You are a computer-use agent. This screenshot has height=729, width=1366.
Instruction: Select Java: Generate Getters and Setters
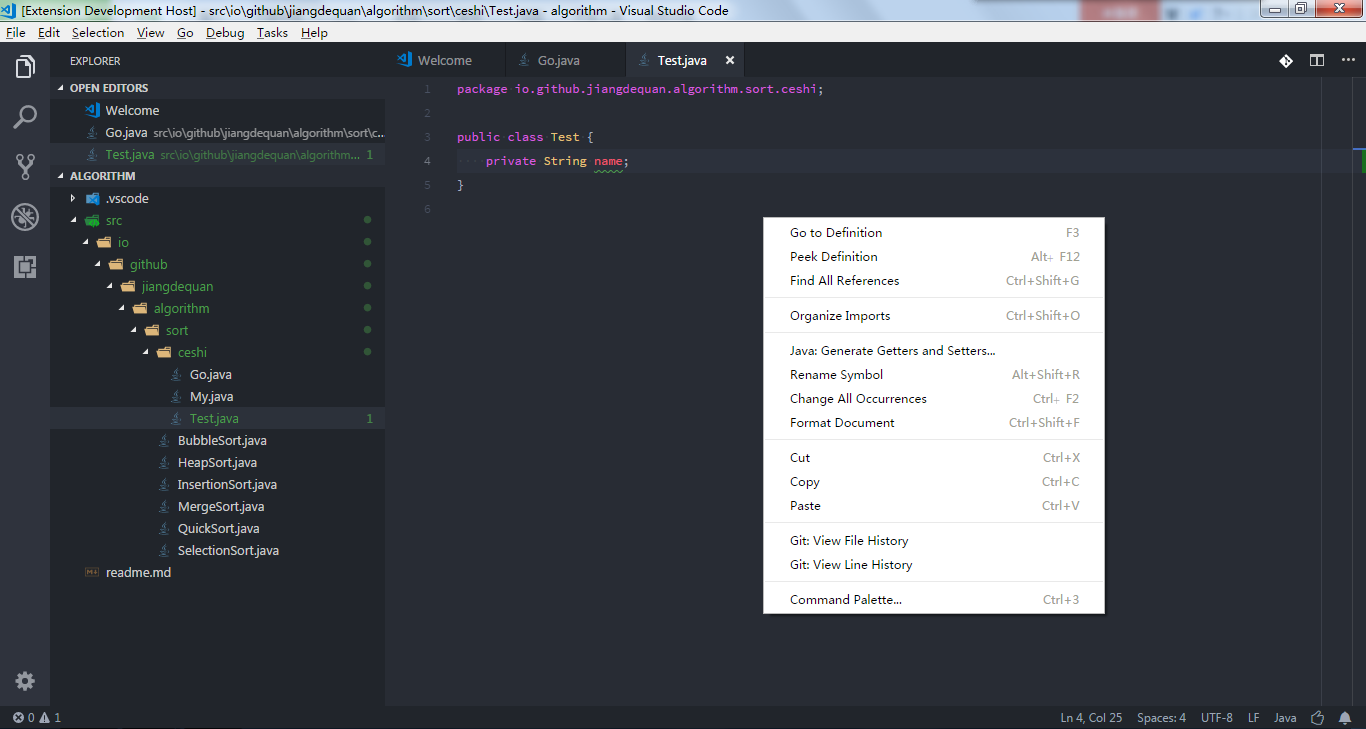click(934, 351)
